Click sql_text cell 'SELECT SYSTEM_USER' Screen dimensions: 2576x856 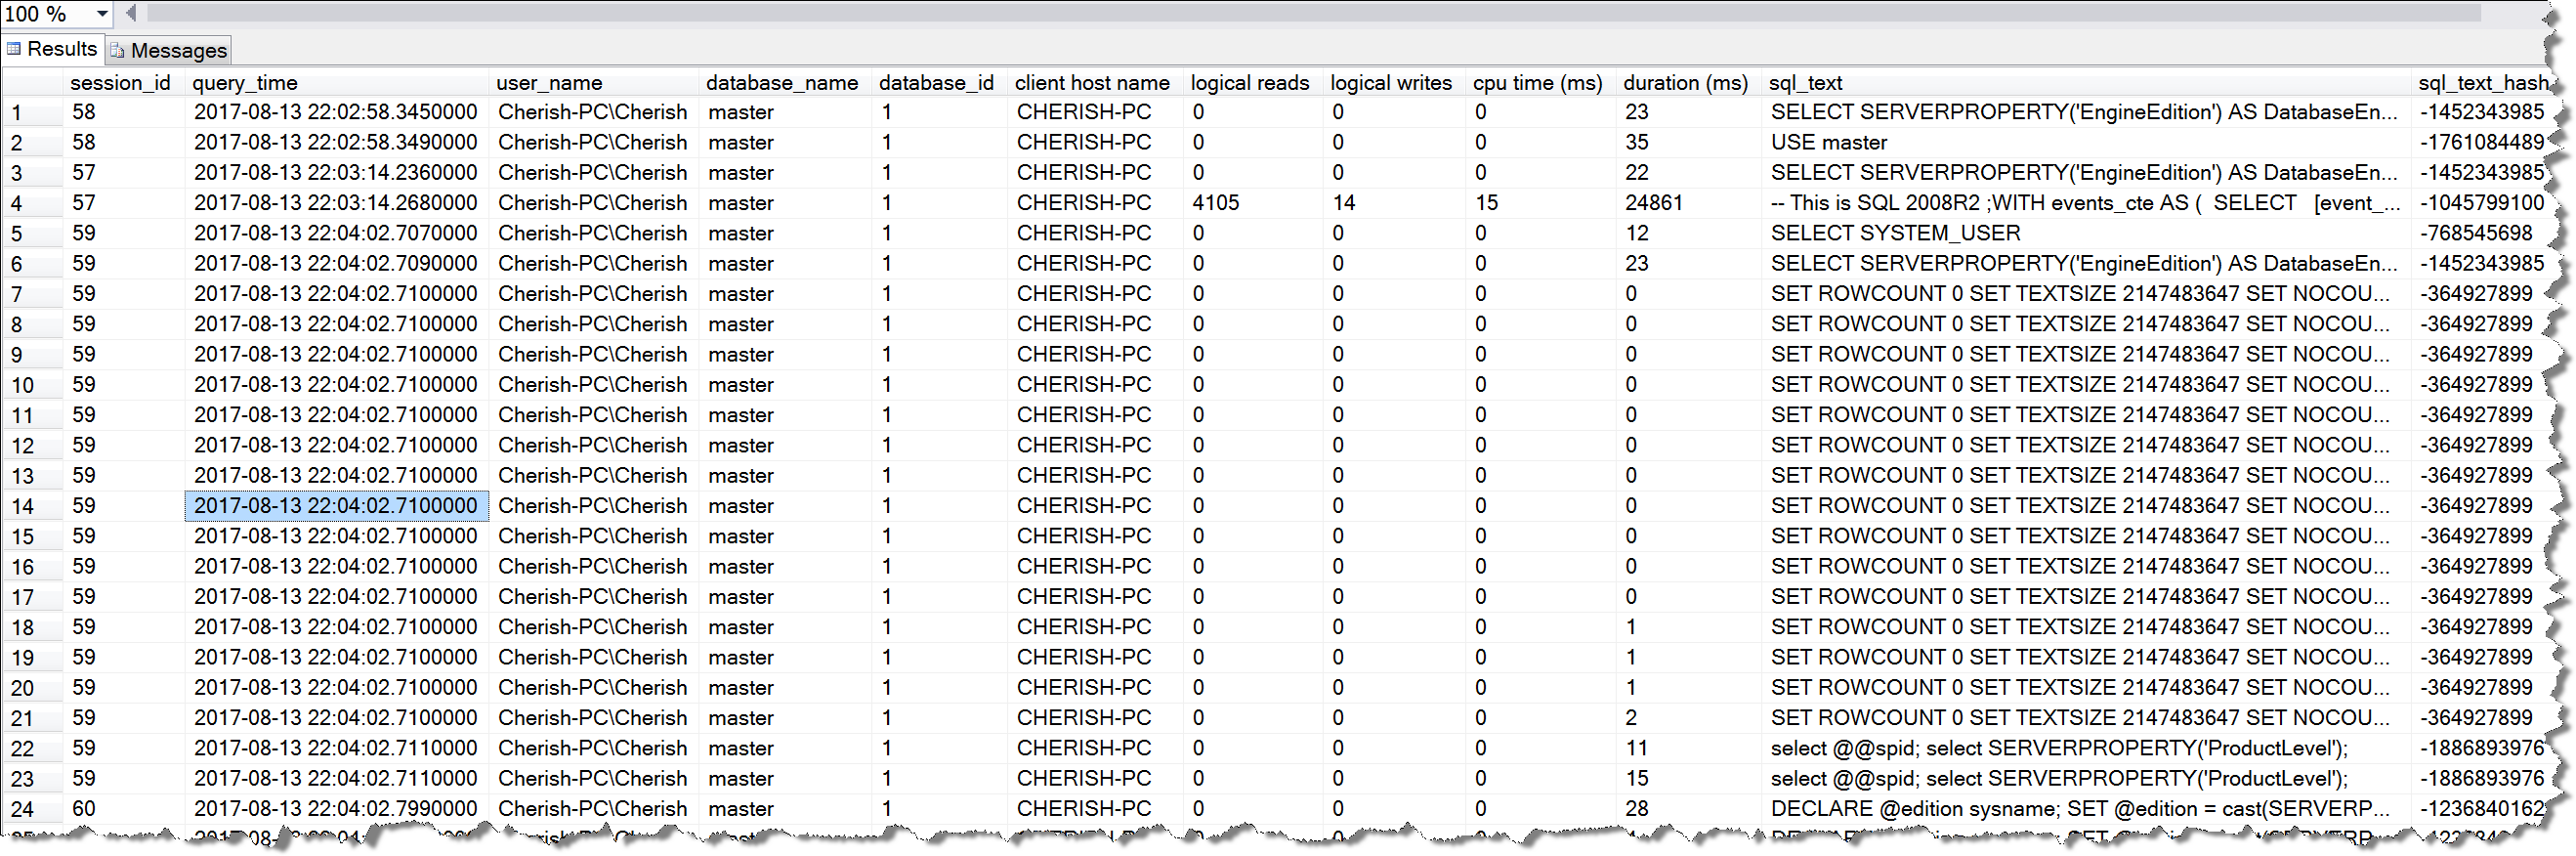[1895, 233]
